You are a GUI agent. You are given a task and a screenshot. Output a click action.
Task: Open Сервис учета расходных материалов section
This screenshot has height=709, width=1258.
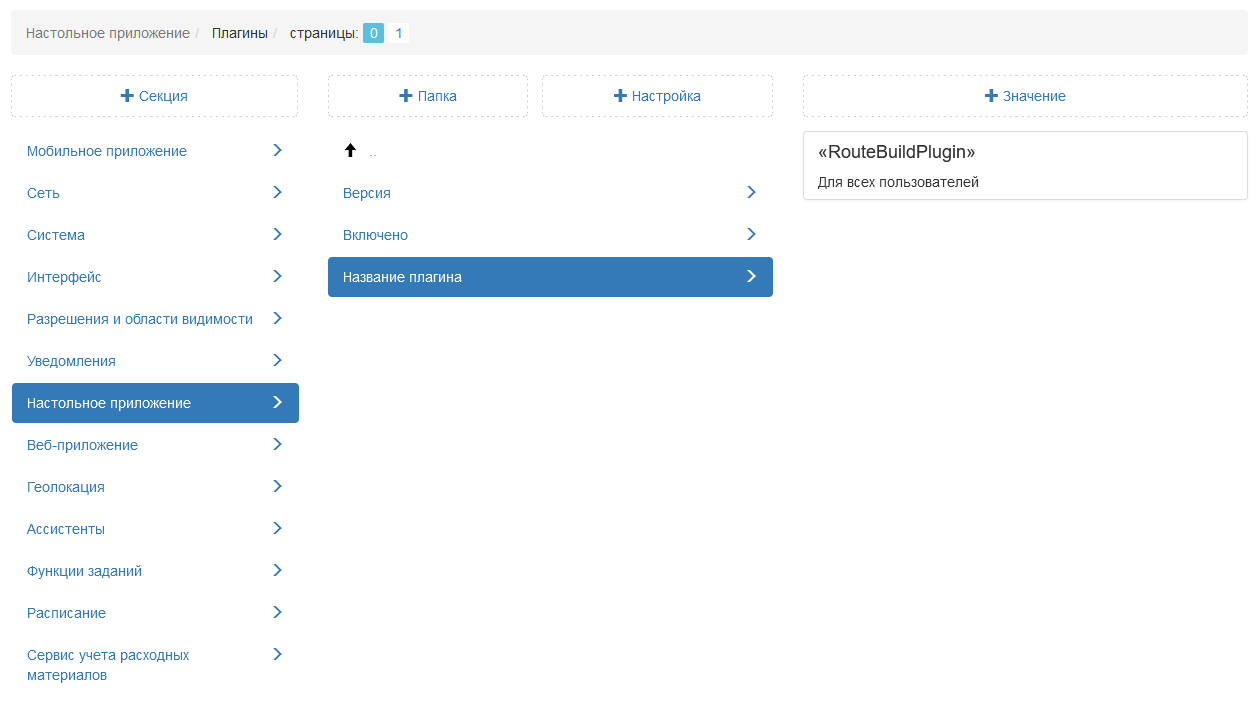click(108, 665)
